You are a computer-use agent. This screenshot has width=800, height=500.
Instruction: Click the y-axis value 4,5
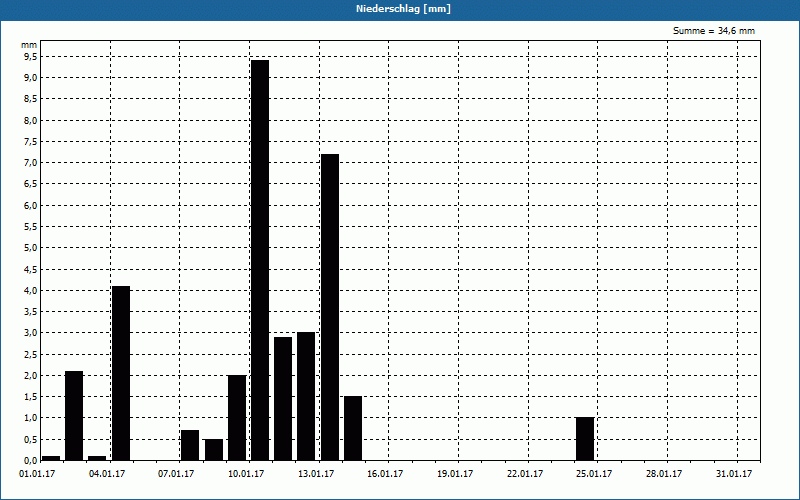tap(30, 269)
